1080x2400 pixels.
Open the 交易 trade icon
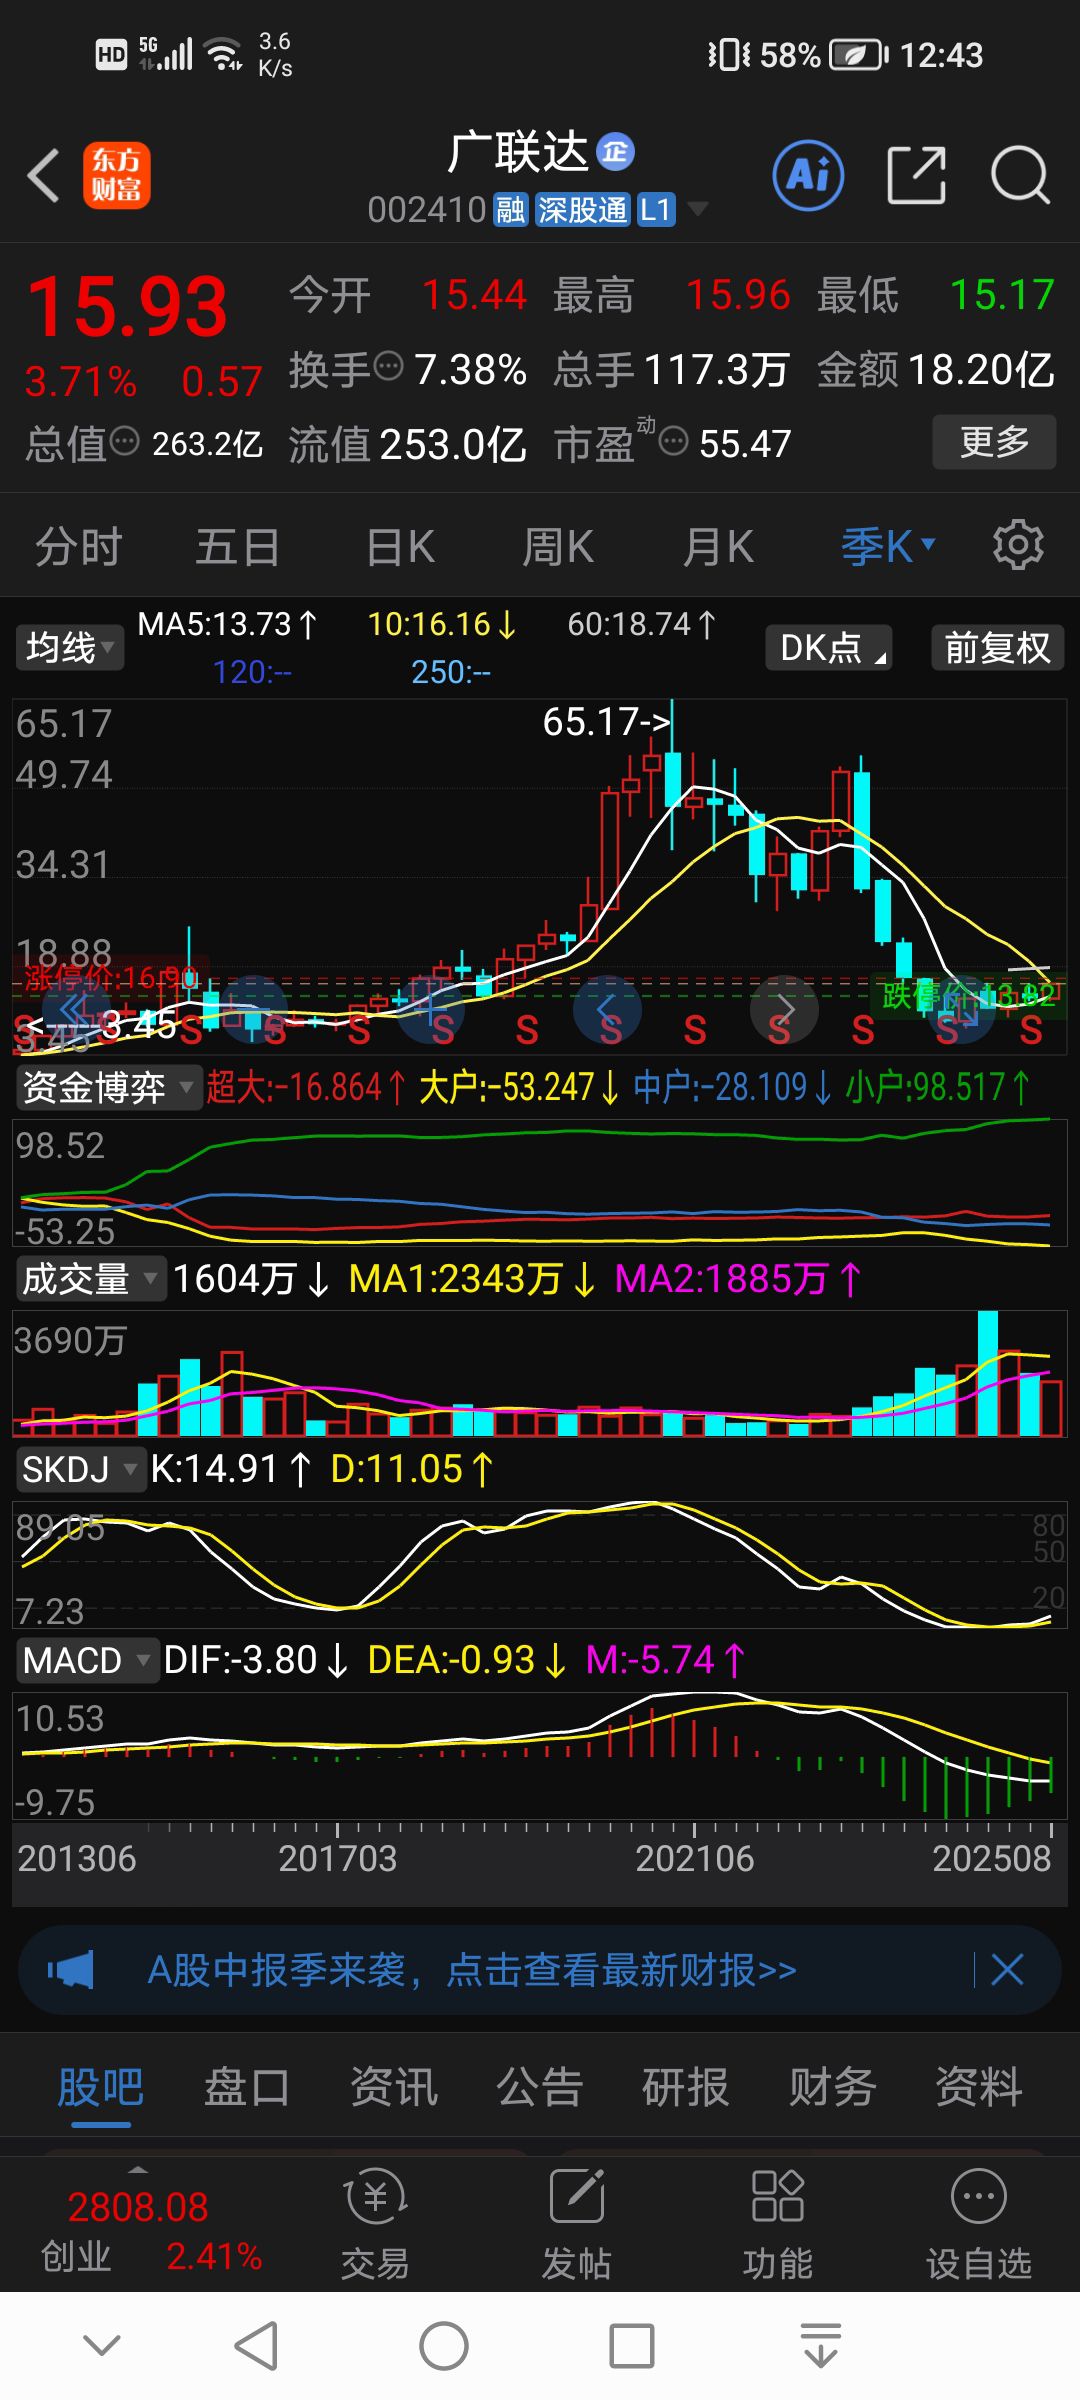(376, 2224)
